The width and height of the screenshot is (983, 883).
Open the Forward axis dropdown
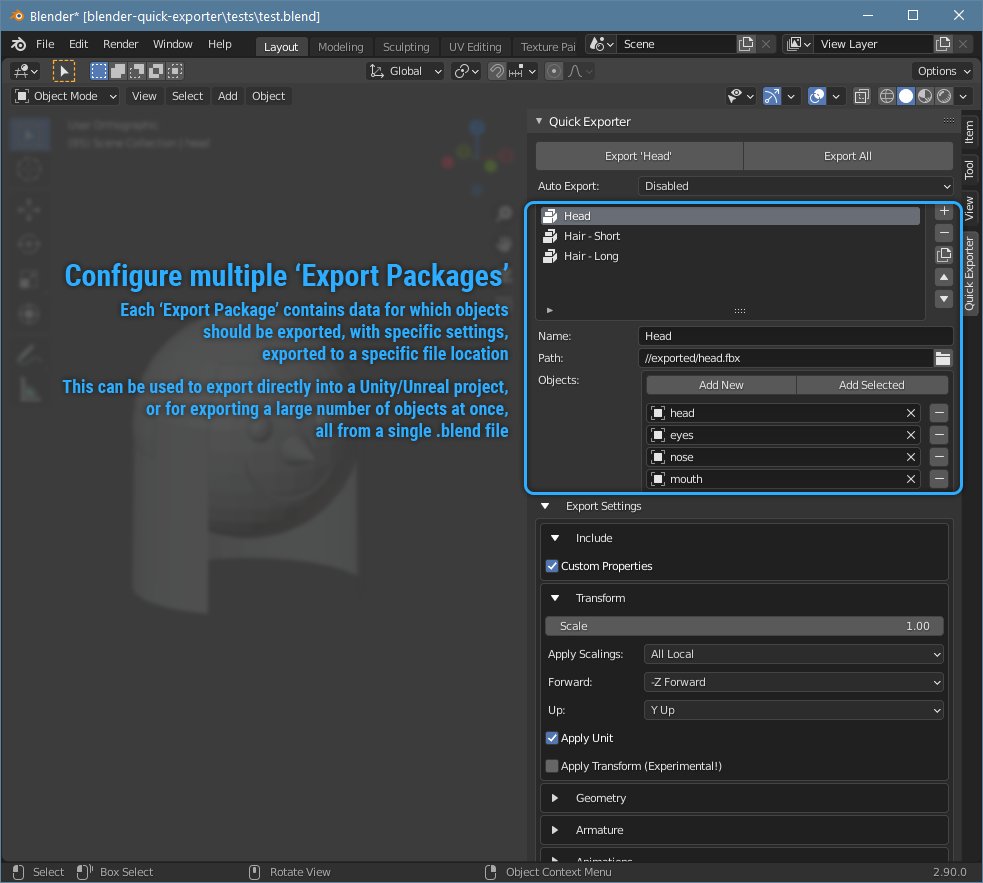793,682
